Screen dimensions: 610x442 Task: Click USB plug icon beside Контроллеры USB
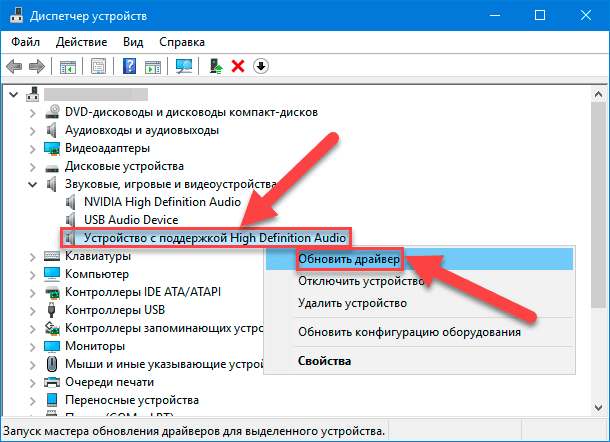51,310
